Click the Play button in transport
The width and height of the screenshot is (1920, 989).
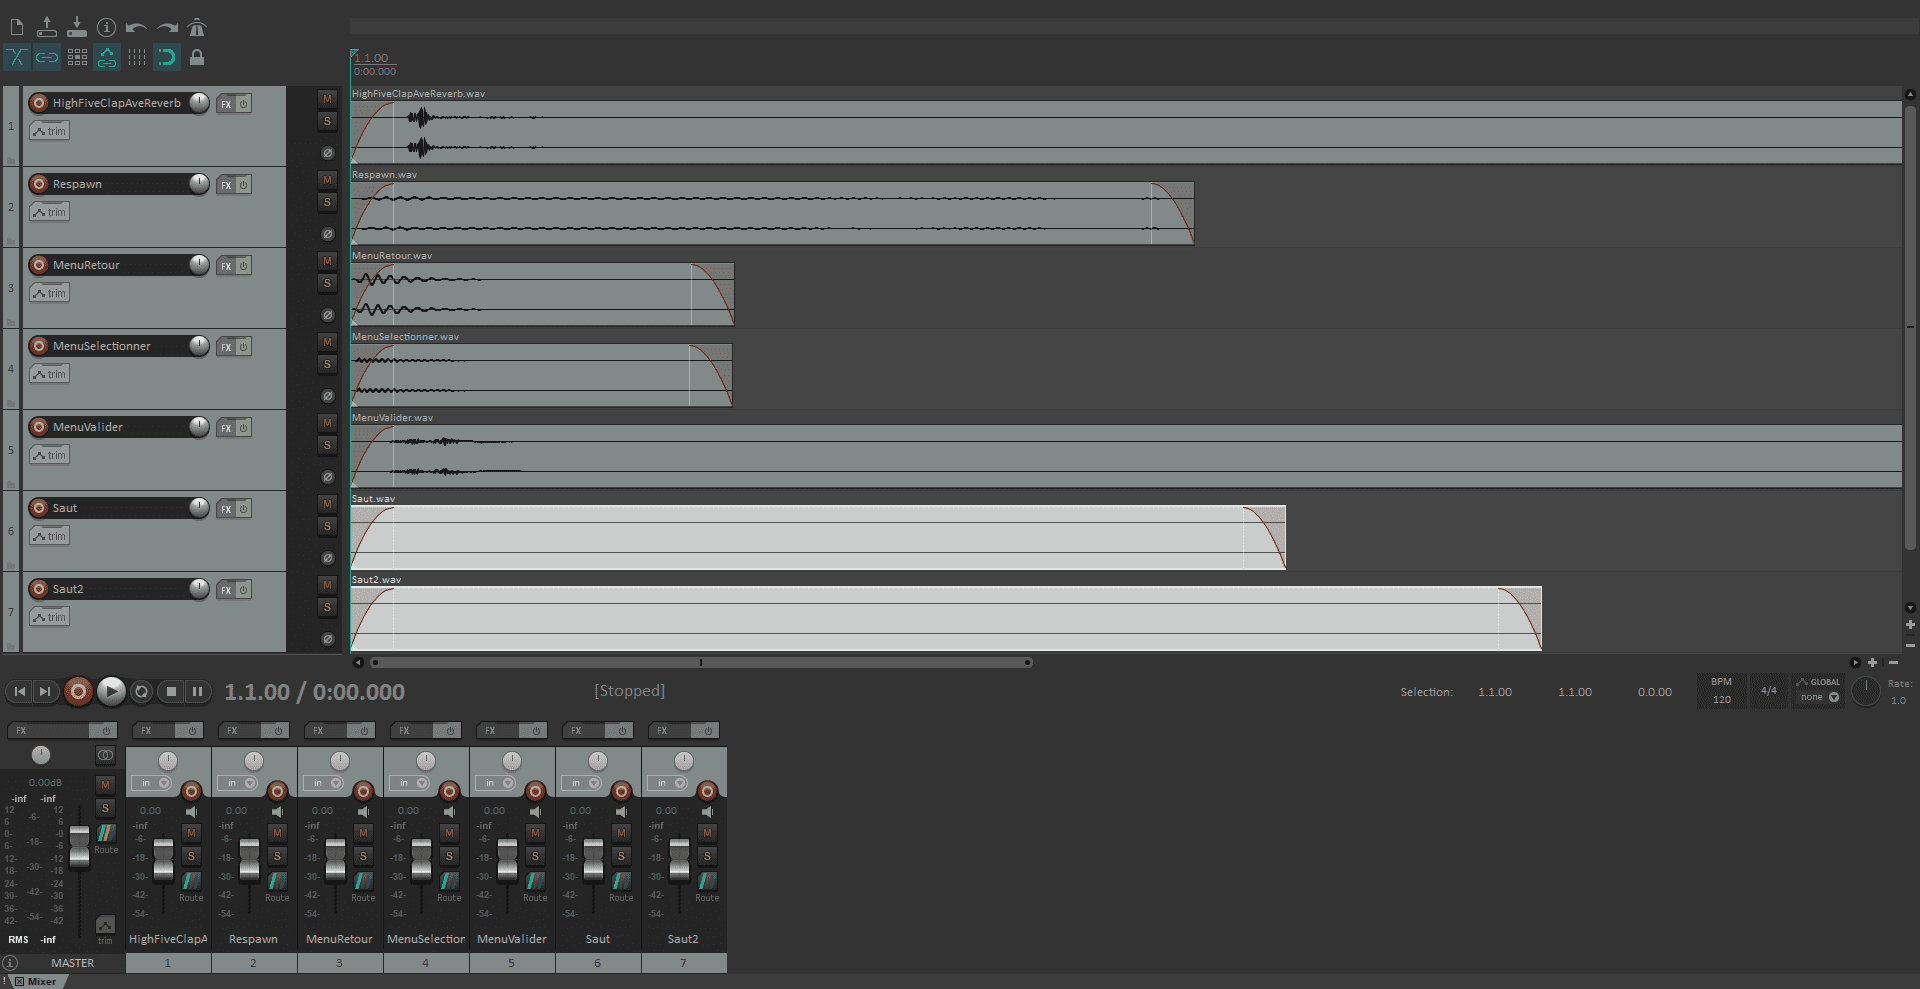[111, 691]
